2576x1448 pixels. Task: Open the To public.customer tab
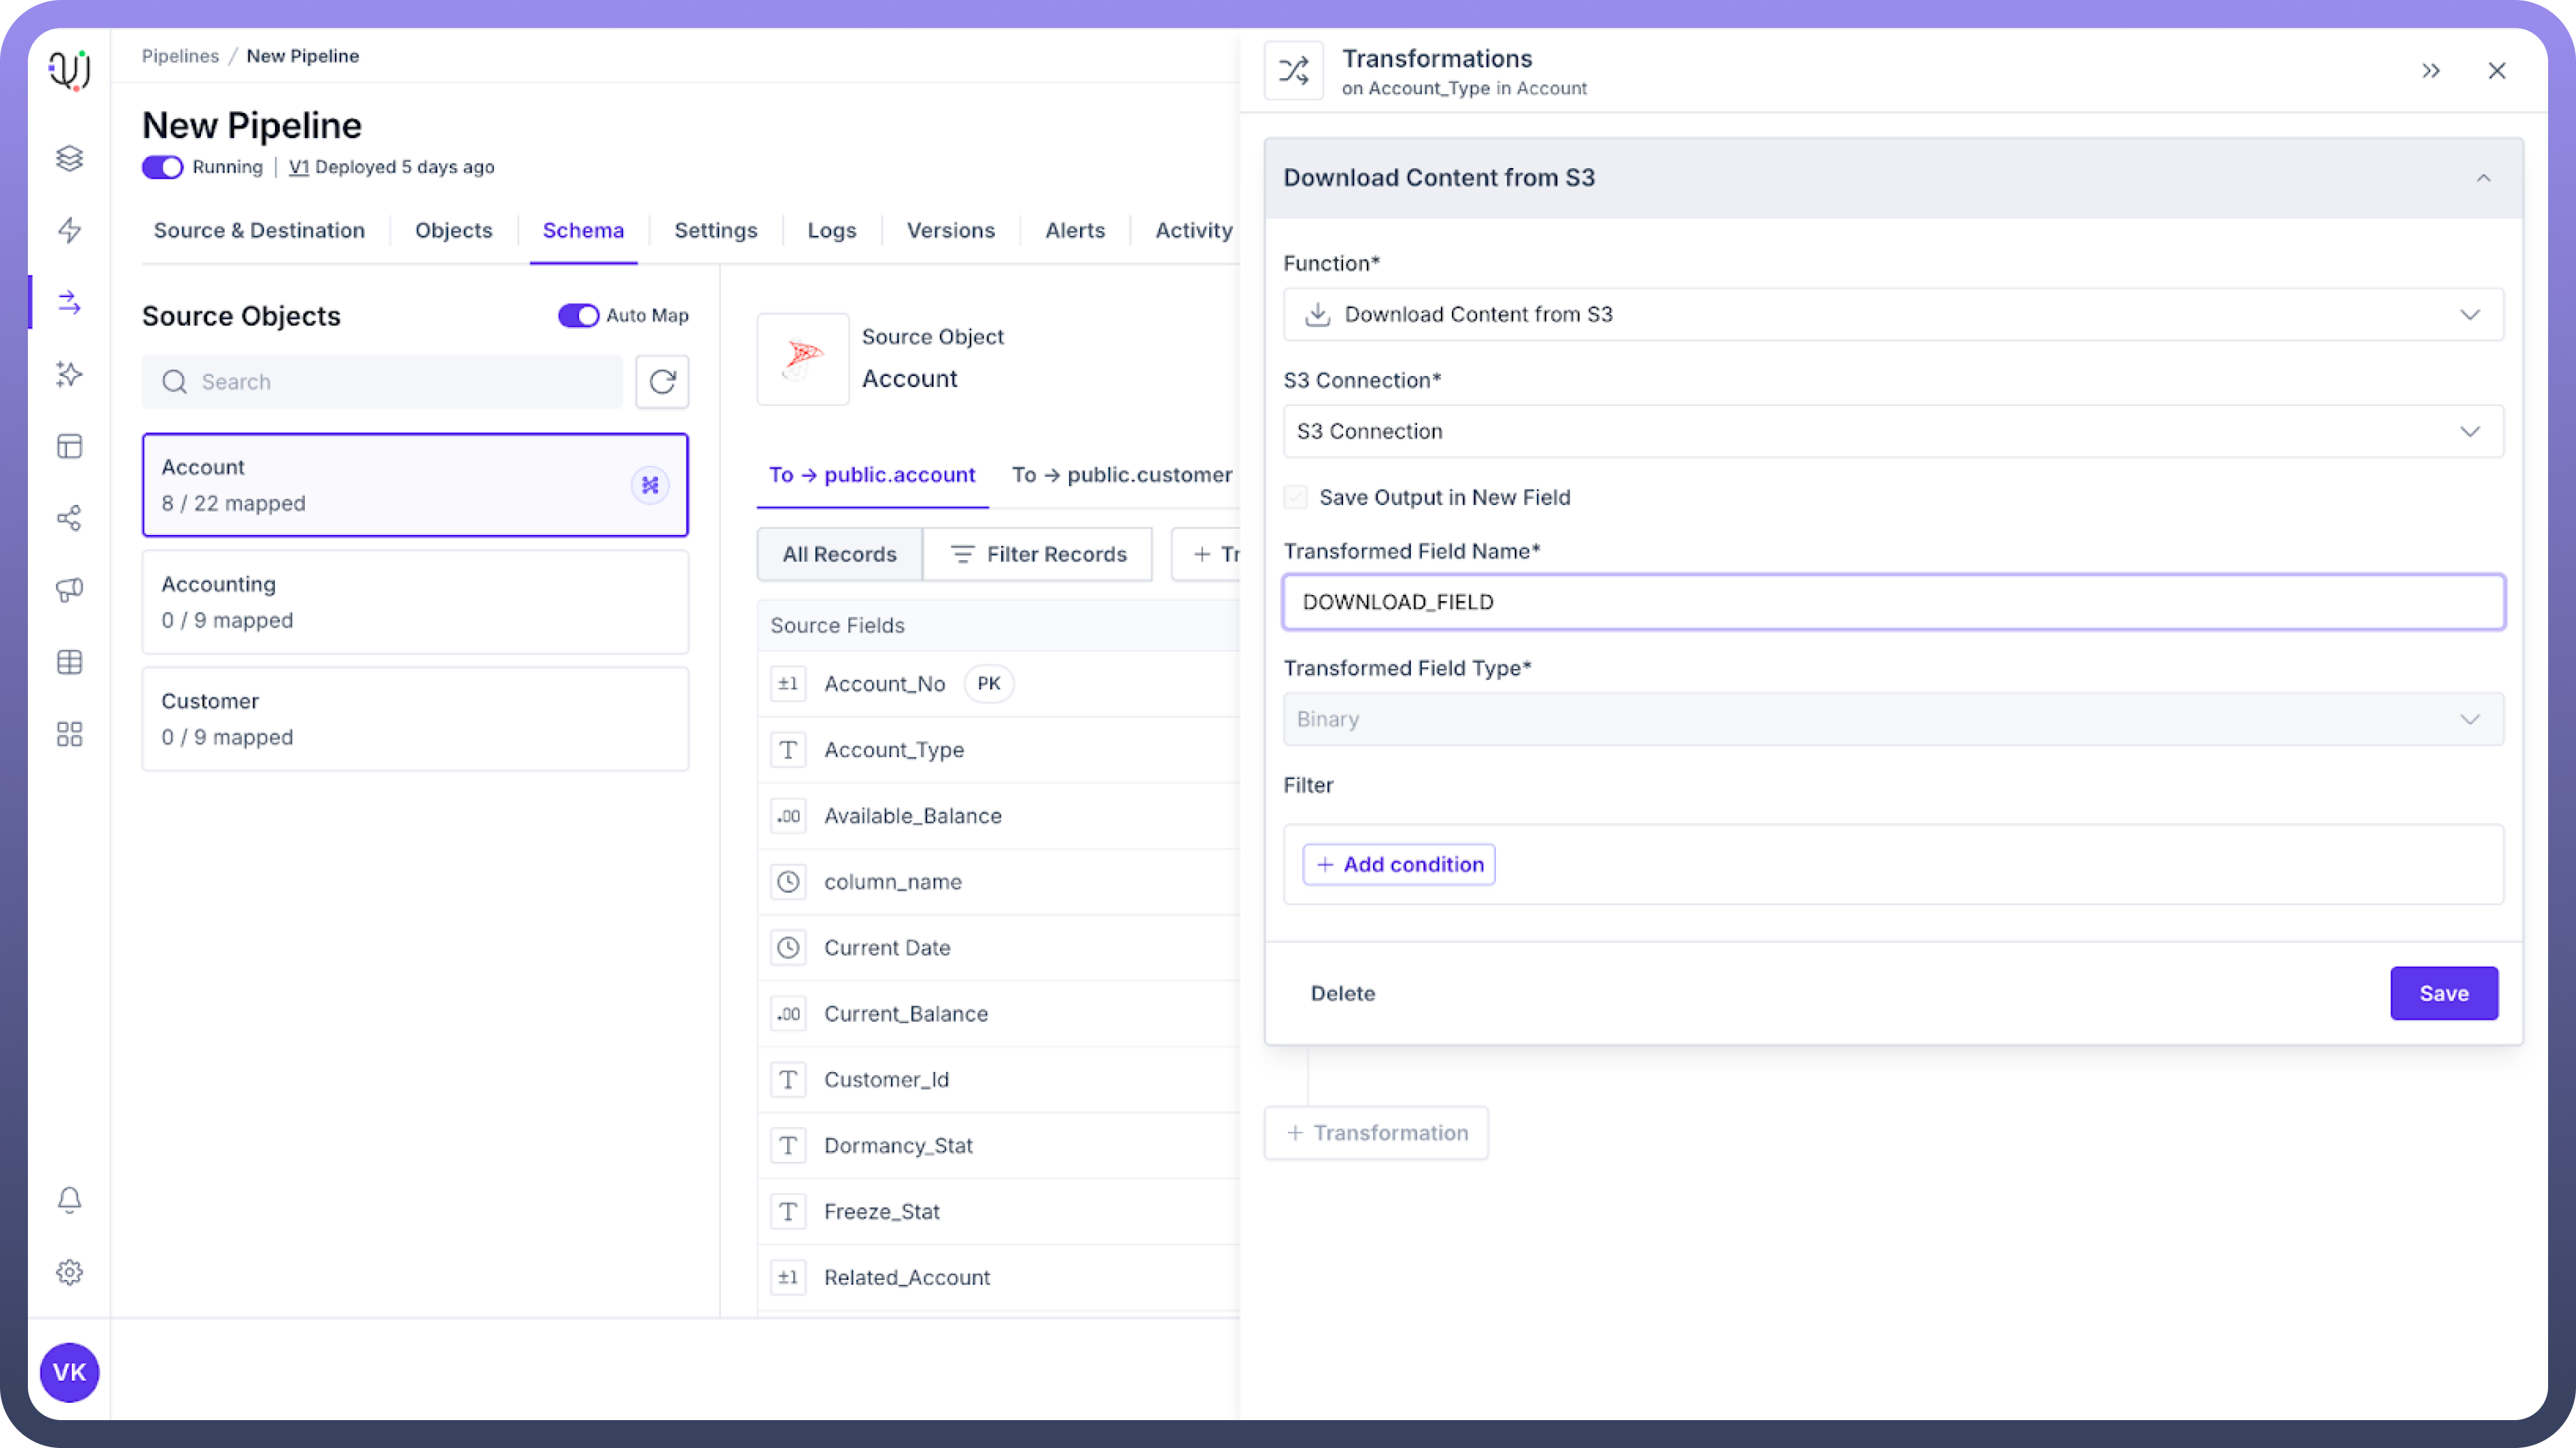[1121, 475]
